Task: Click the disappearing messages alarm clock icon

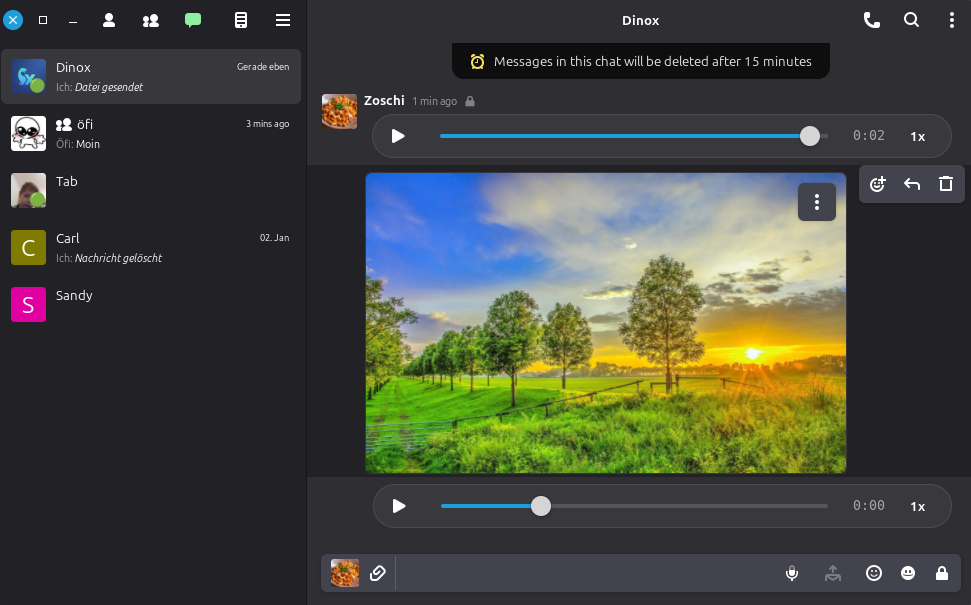Action: click(477, 61)
